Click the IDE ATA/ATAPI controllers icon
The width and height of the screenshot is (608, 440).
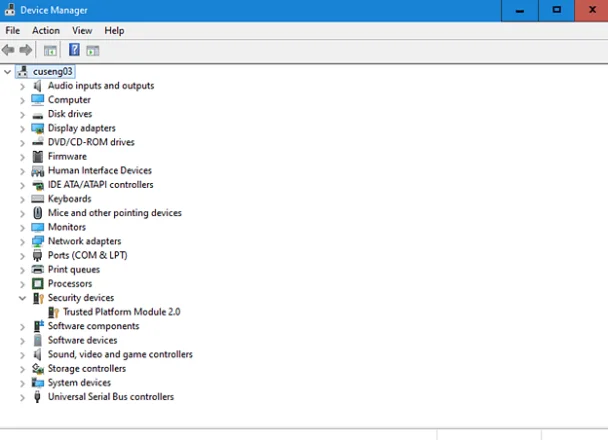[38, 185]
